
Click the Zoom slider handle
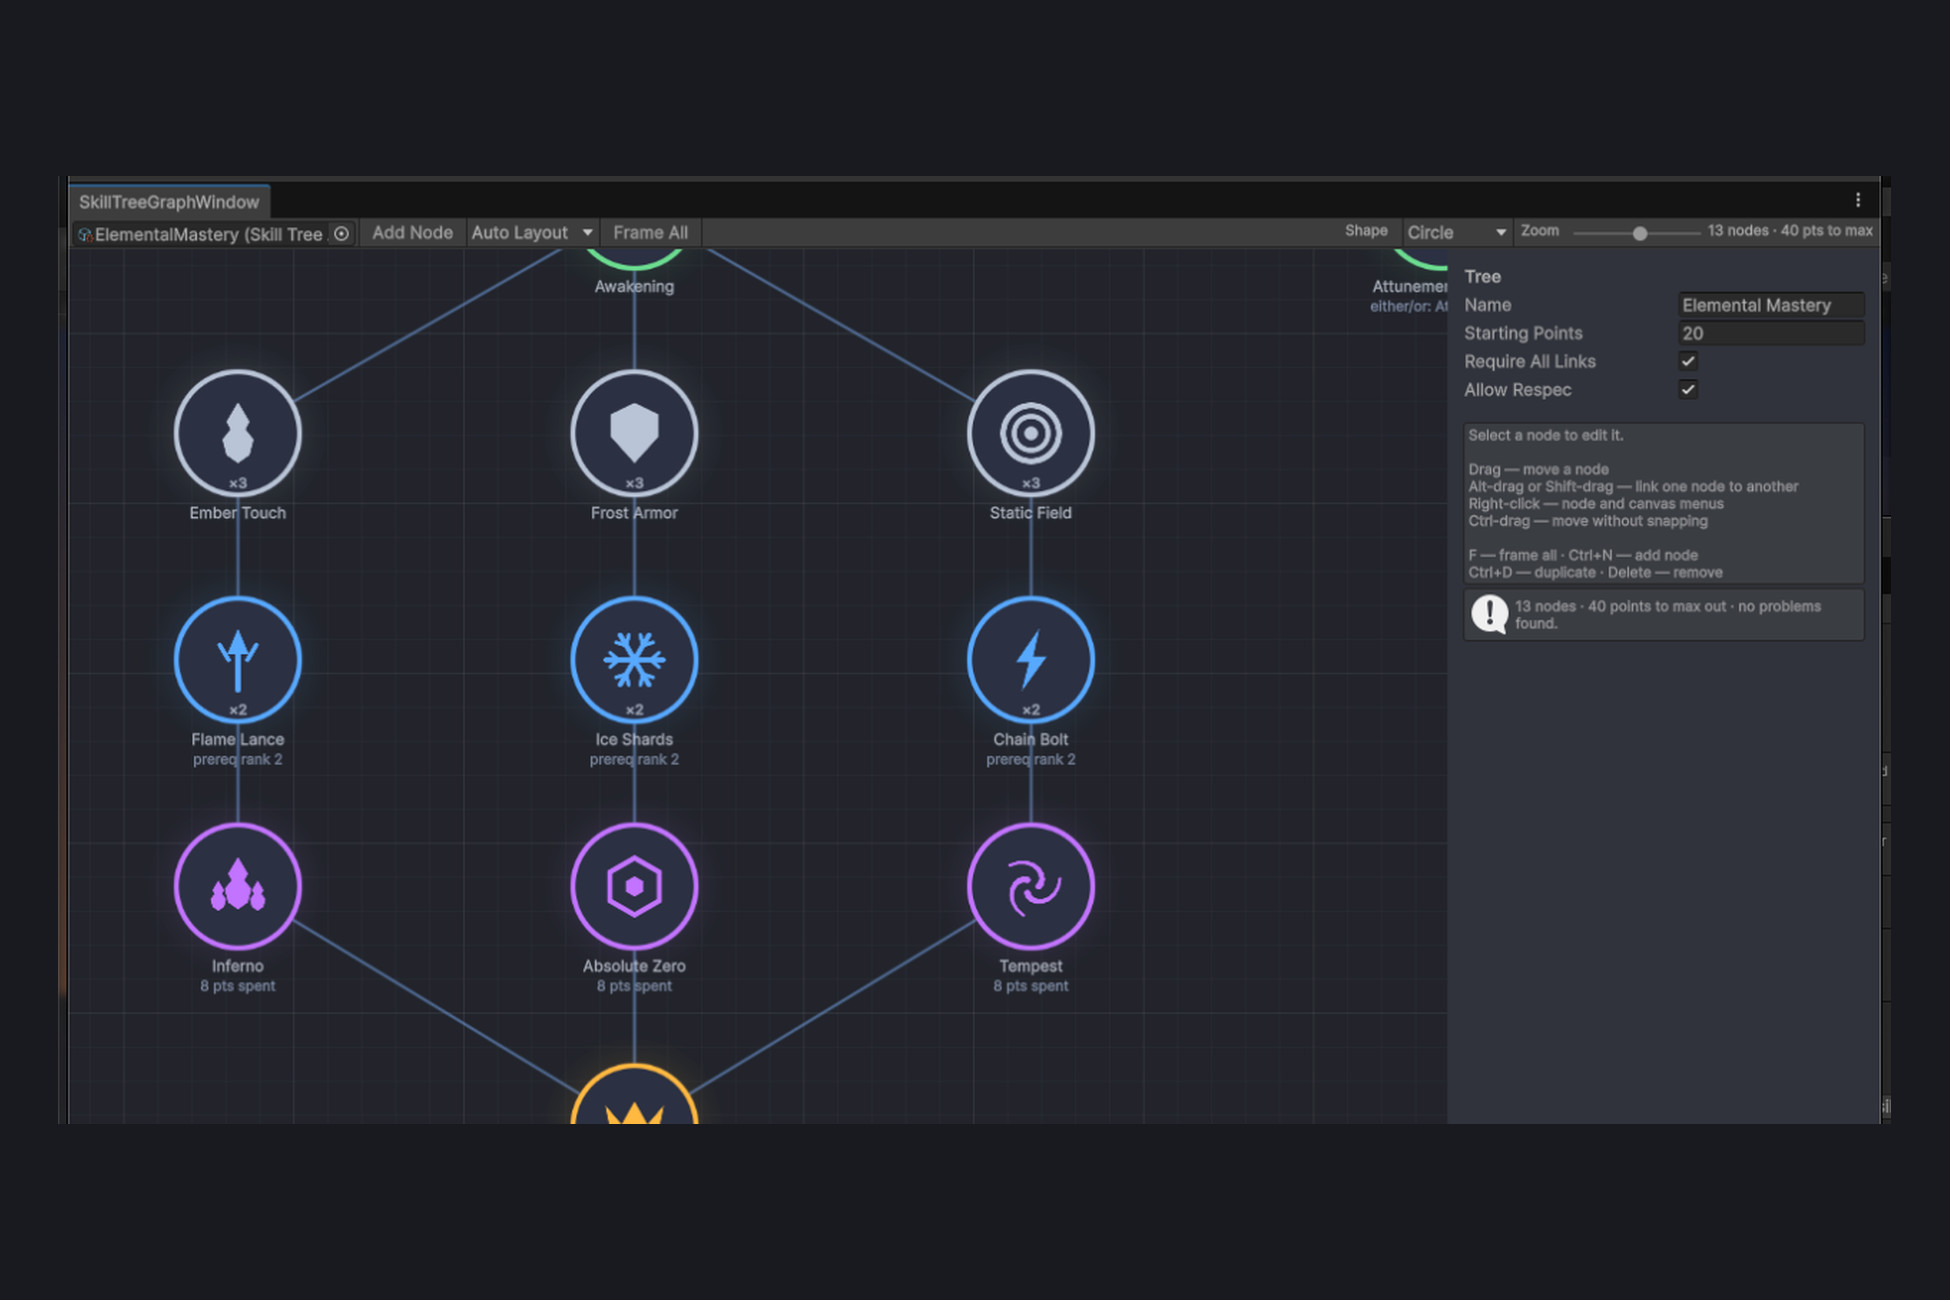(x=1640, y=233)
